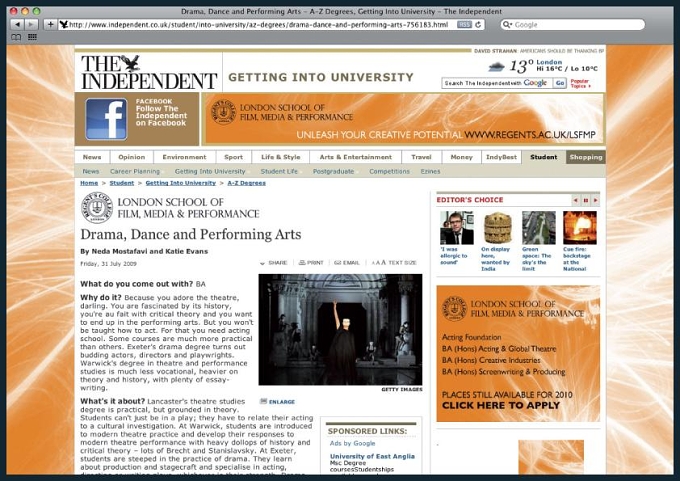Click the theatre stage article photo
This screenshot has width=680, height=481.
340,330
